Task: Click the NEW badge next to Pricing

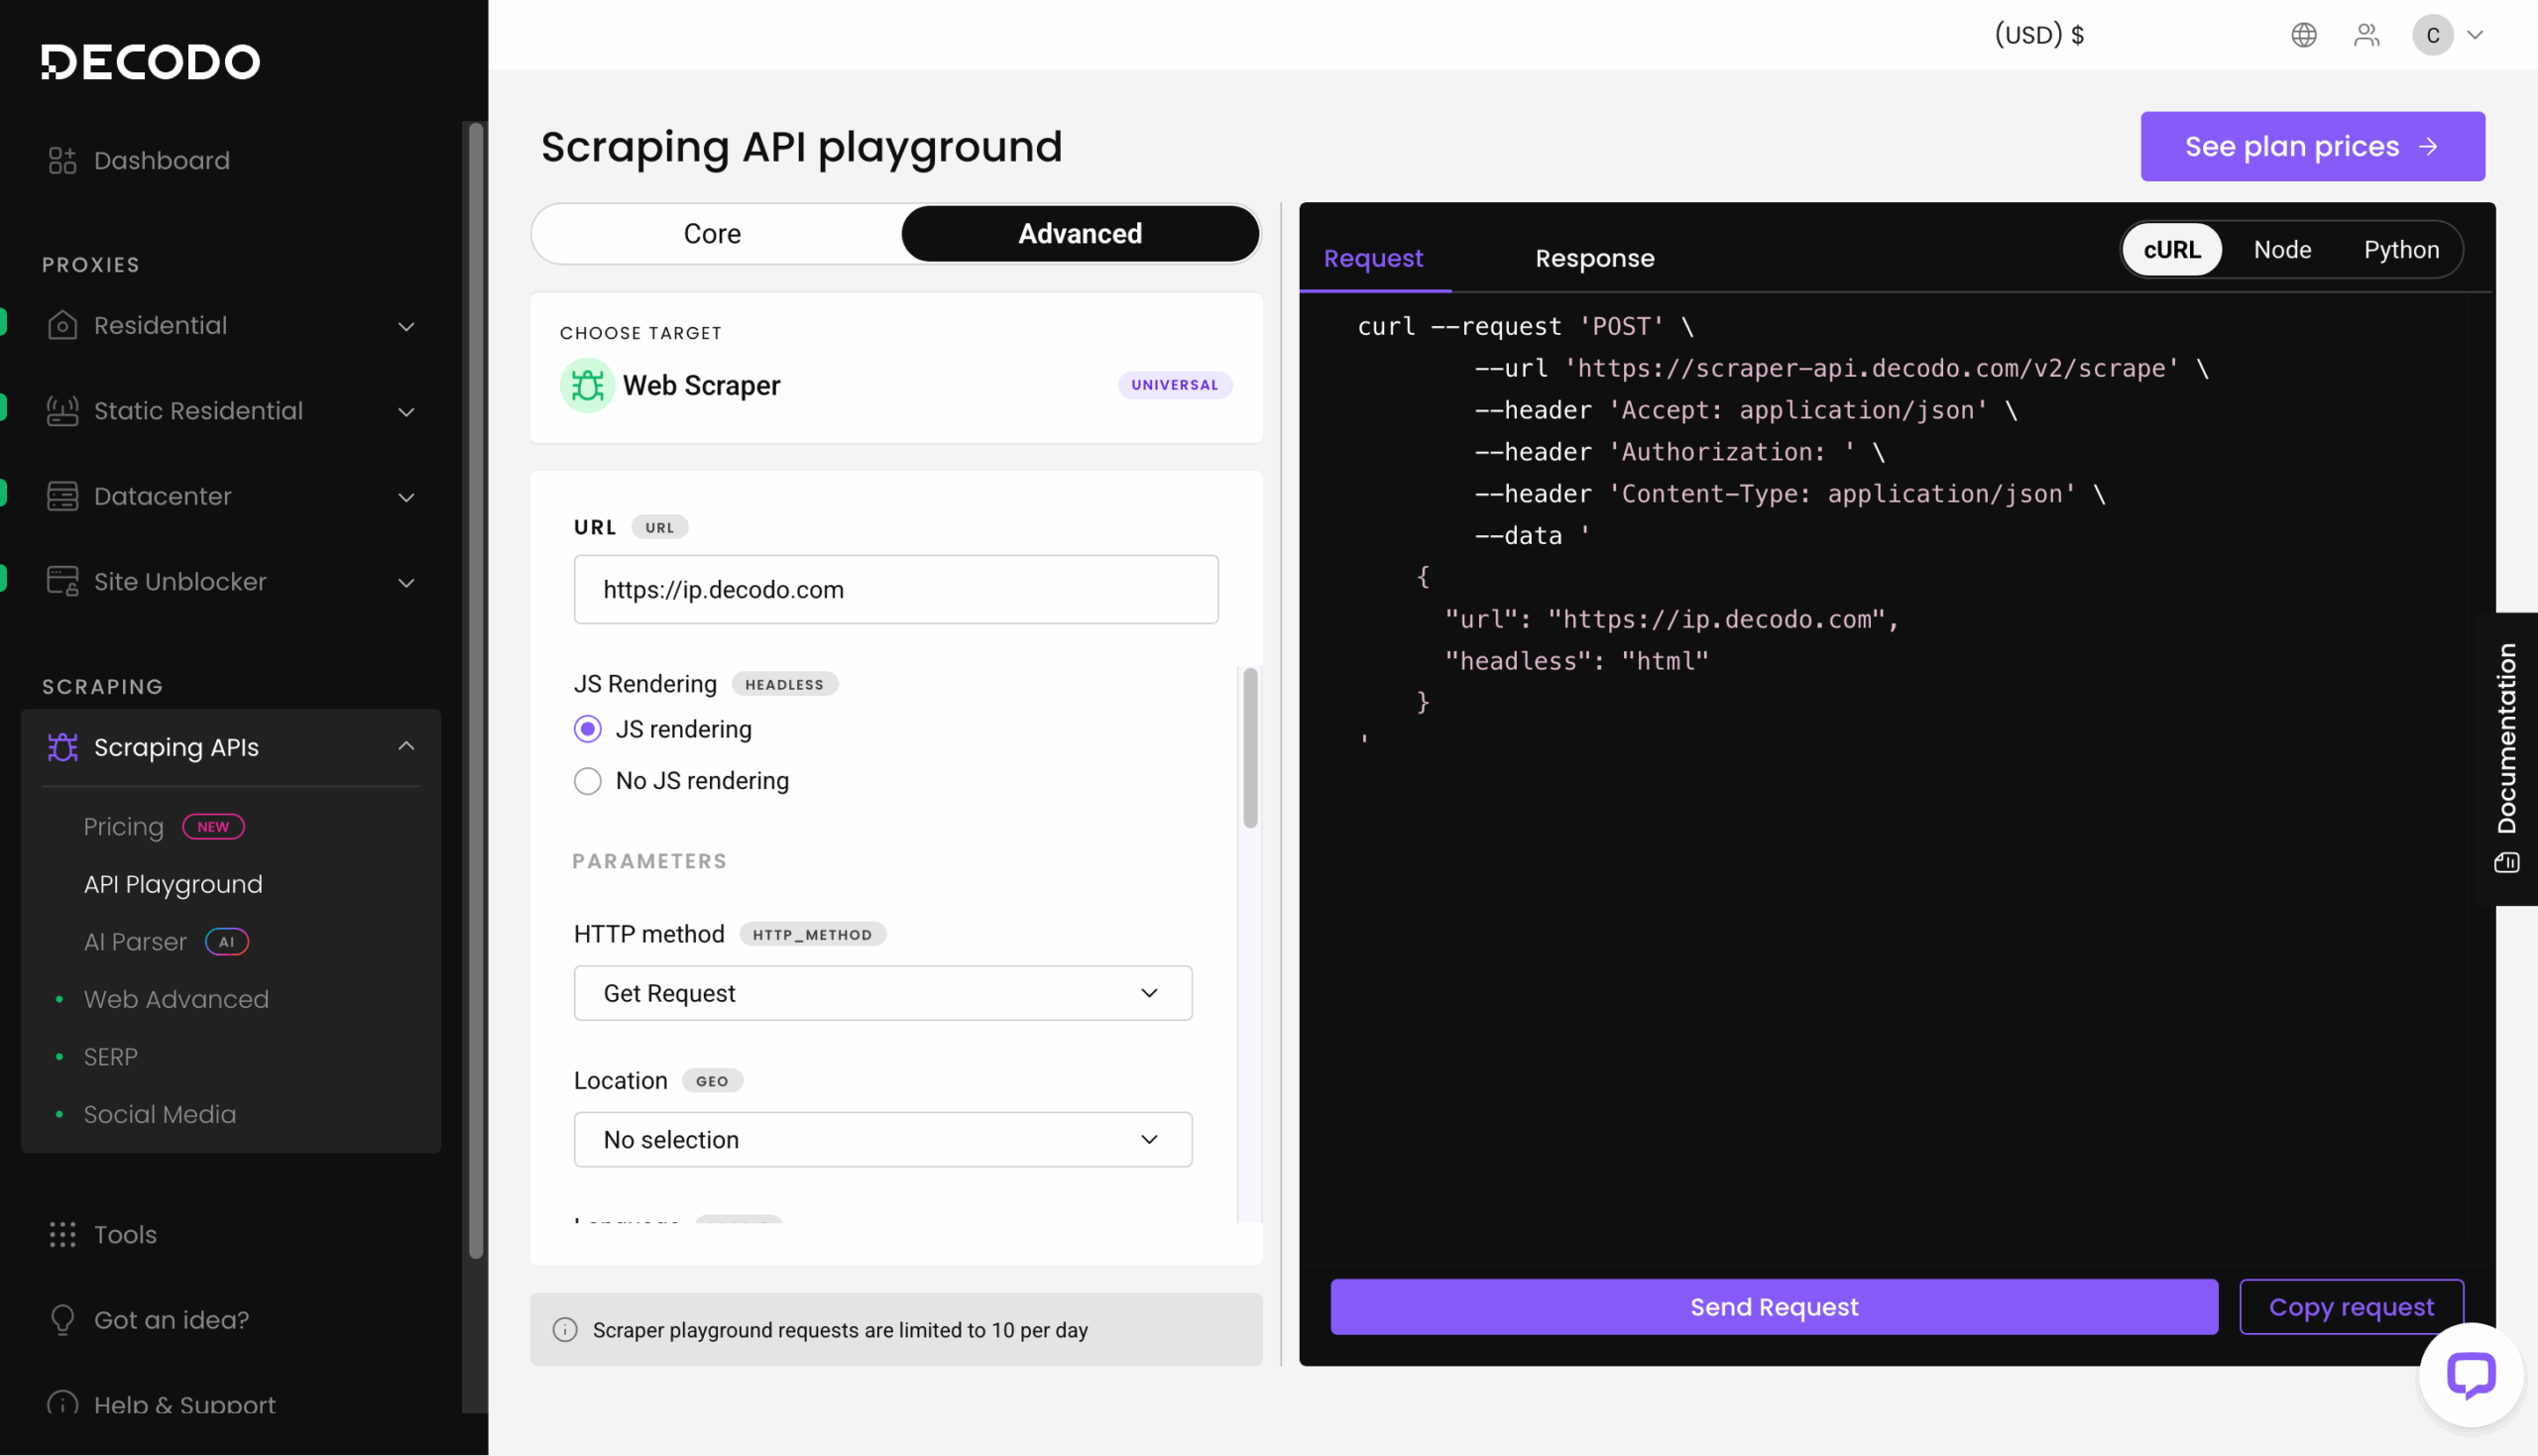Action: (x=213, y=827)
